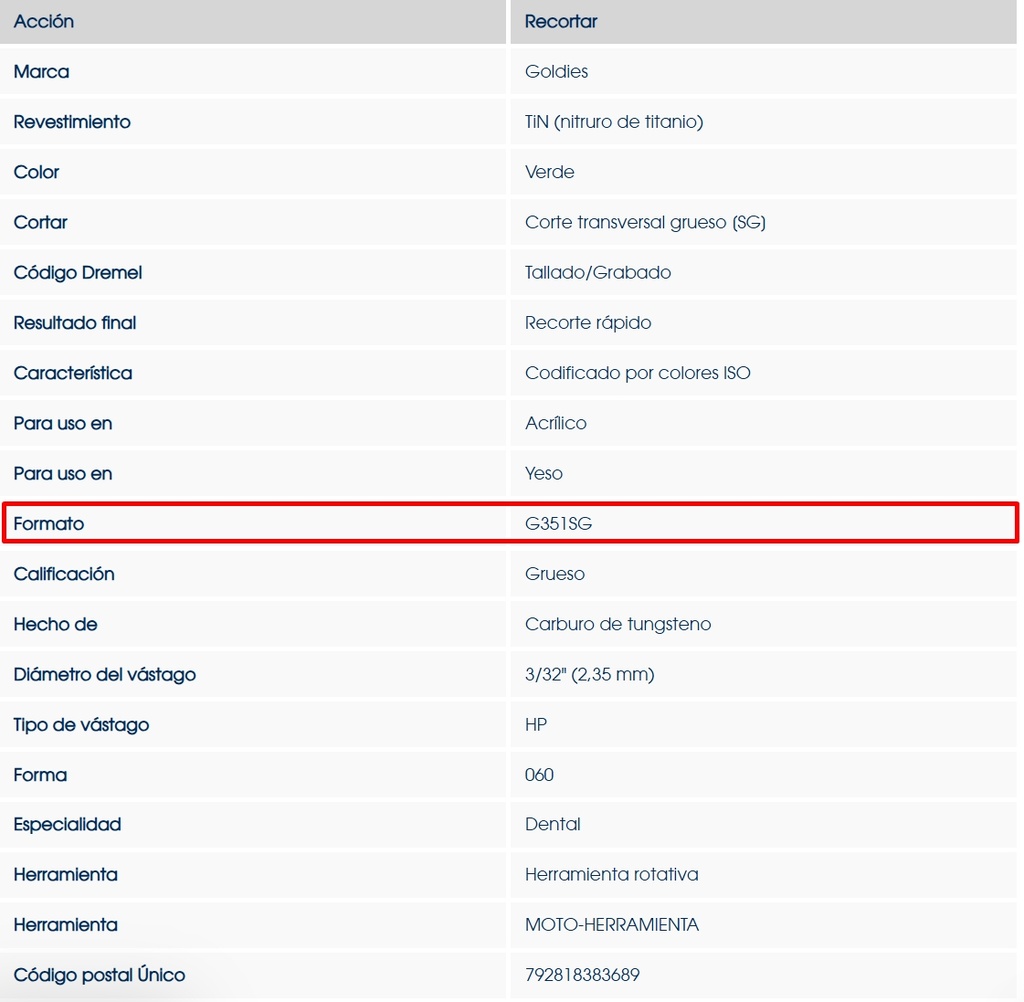The height and width of the screenshot is (1002, 1024).
Task: Click the Código Dremel label
Action: (78, 272)
